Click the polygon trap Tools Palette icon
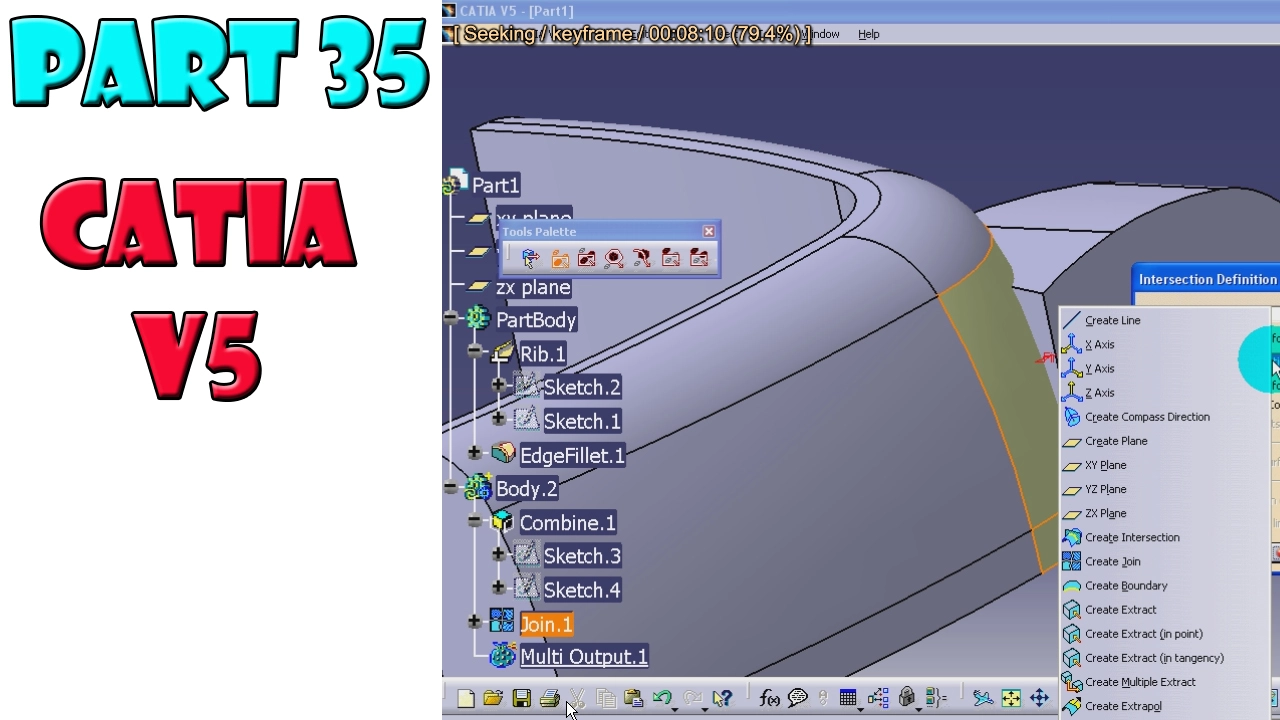 click(614, 259)
